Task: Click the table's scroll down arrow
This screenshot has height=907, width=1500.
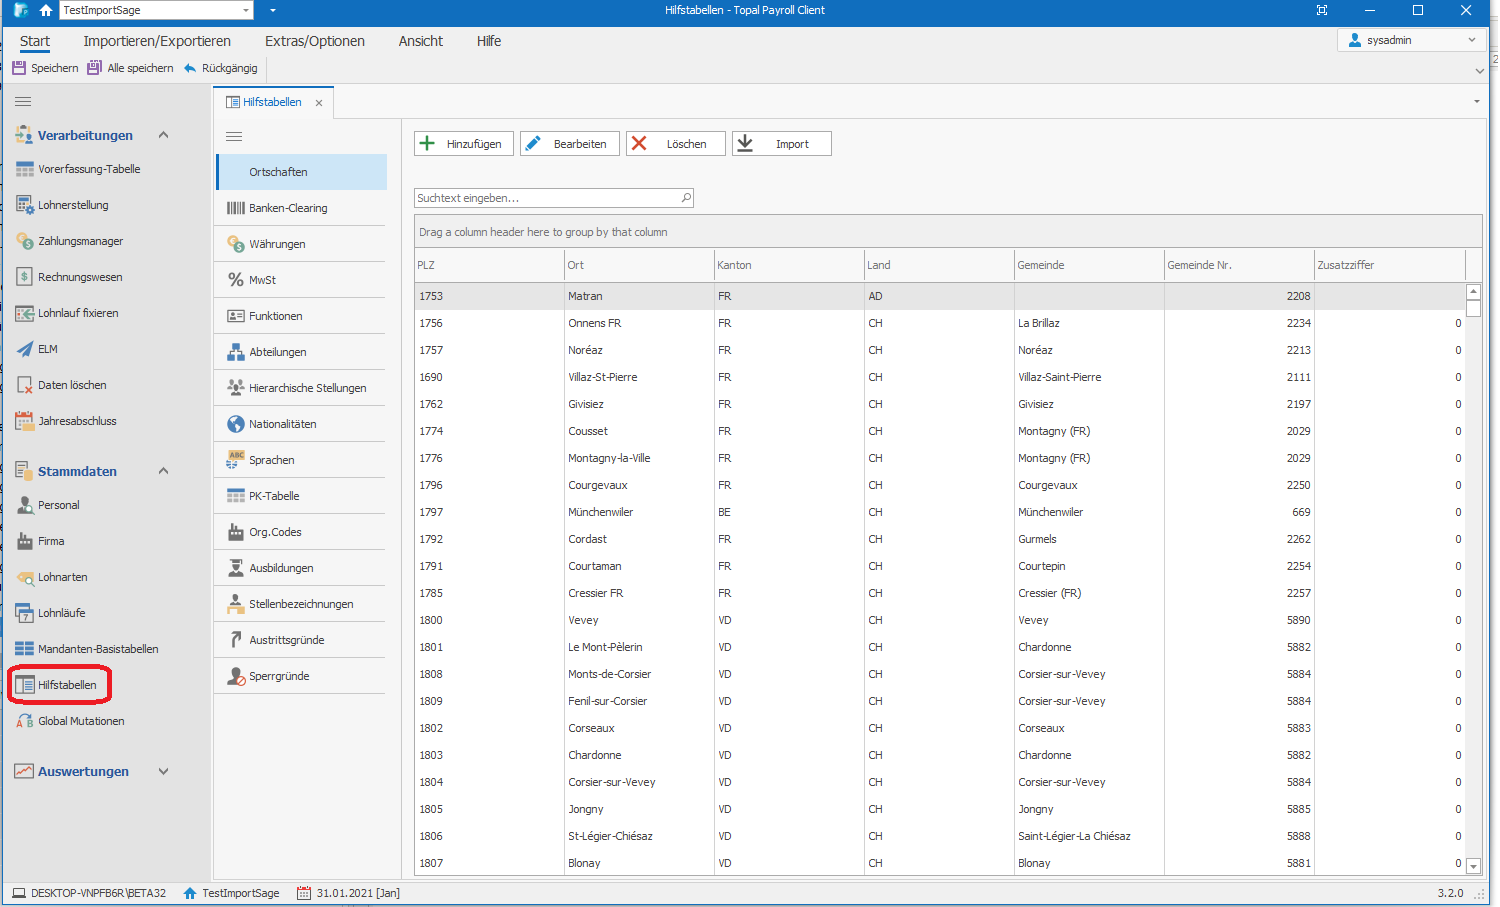Action: click(x=1473, y=866)
